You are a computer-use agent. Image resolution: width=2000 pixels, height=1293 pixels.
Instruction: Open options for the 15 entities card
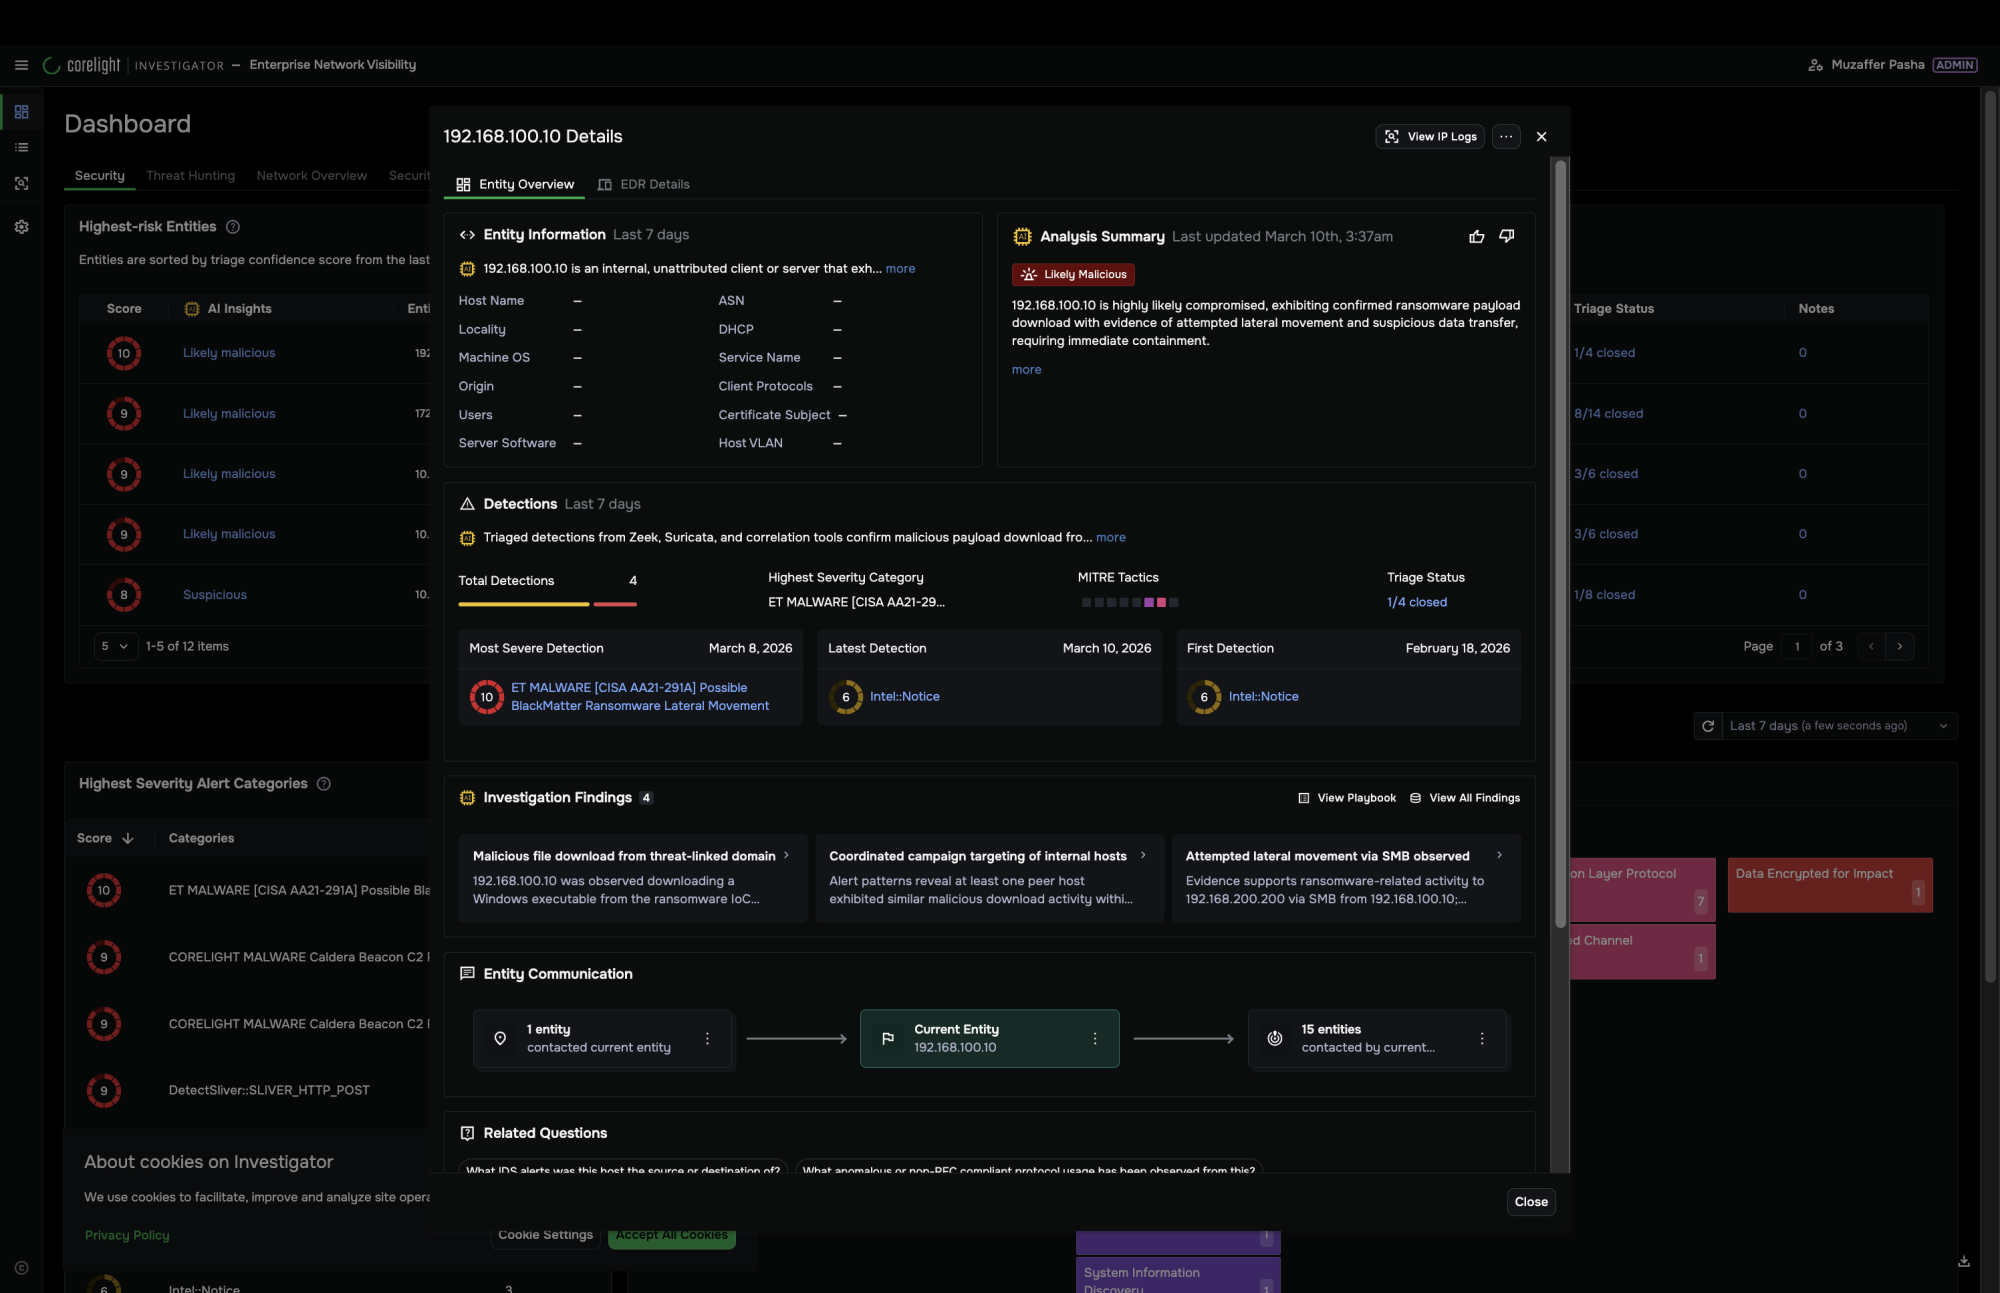pyautogui.click(x=1482, y=1039)
